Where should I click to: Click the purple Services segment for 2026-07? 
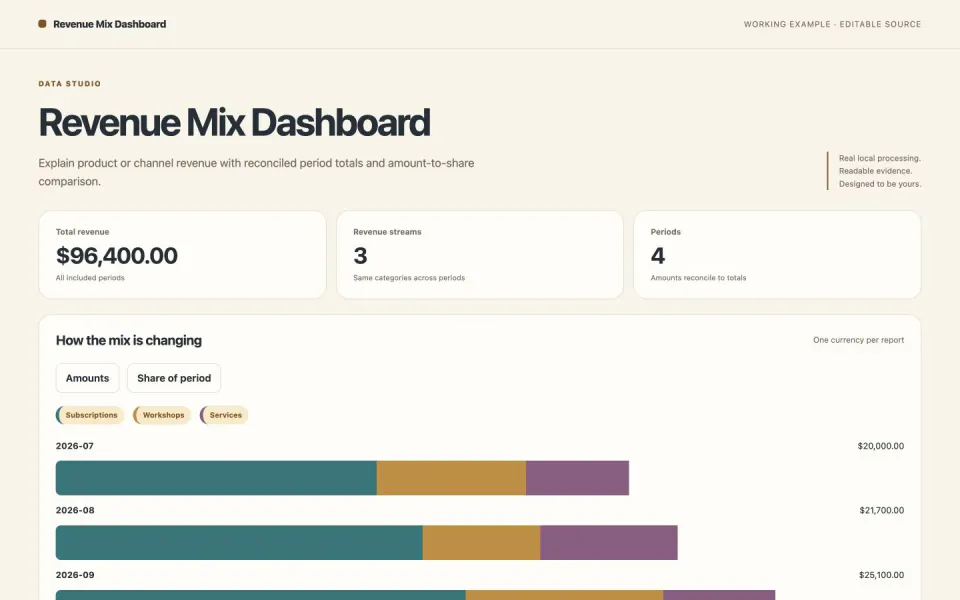tap(577, 478)
